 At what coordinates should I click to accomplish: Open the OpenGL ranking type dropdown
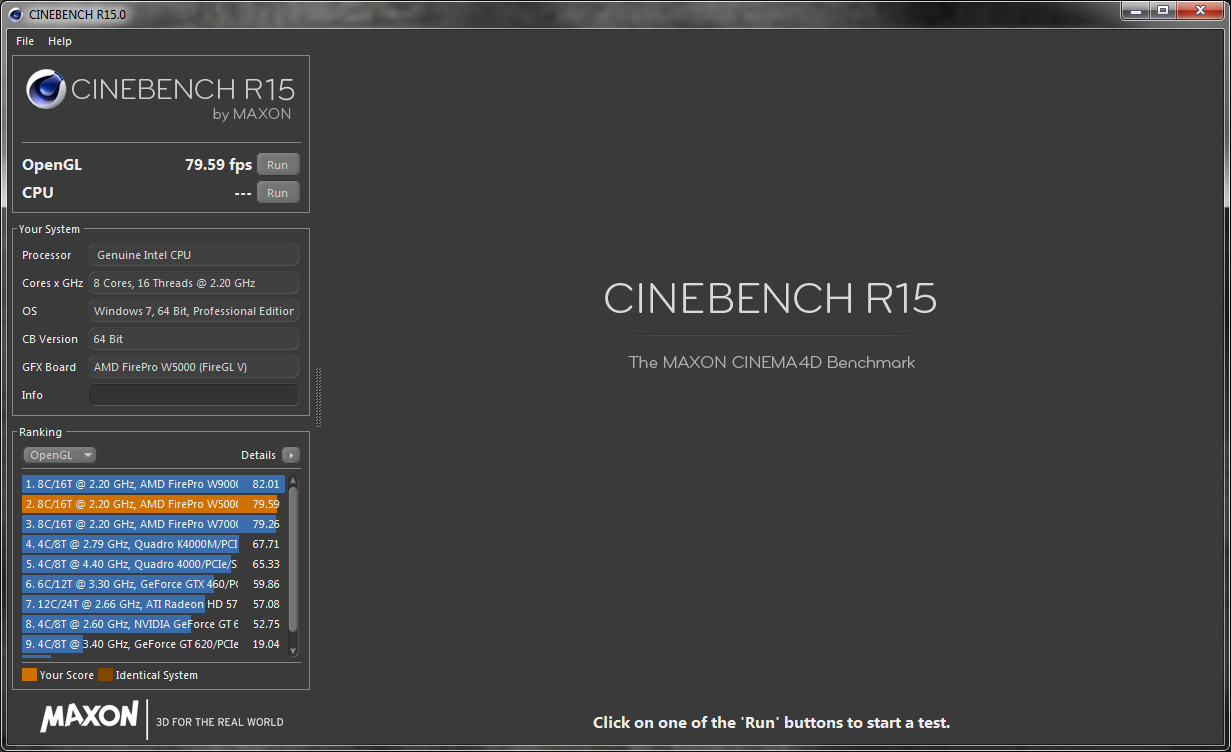[x=60, y=455]
